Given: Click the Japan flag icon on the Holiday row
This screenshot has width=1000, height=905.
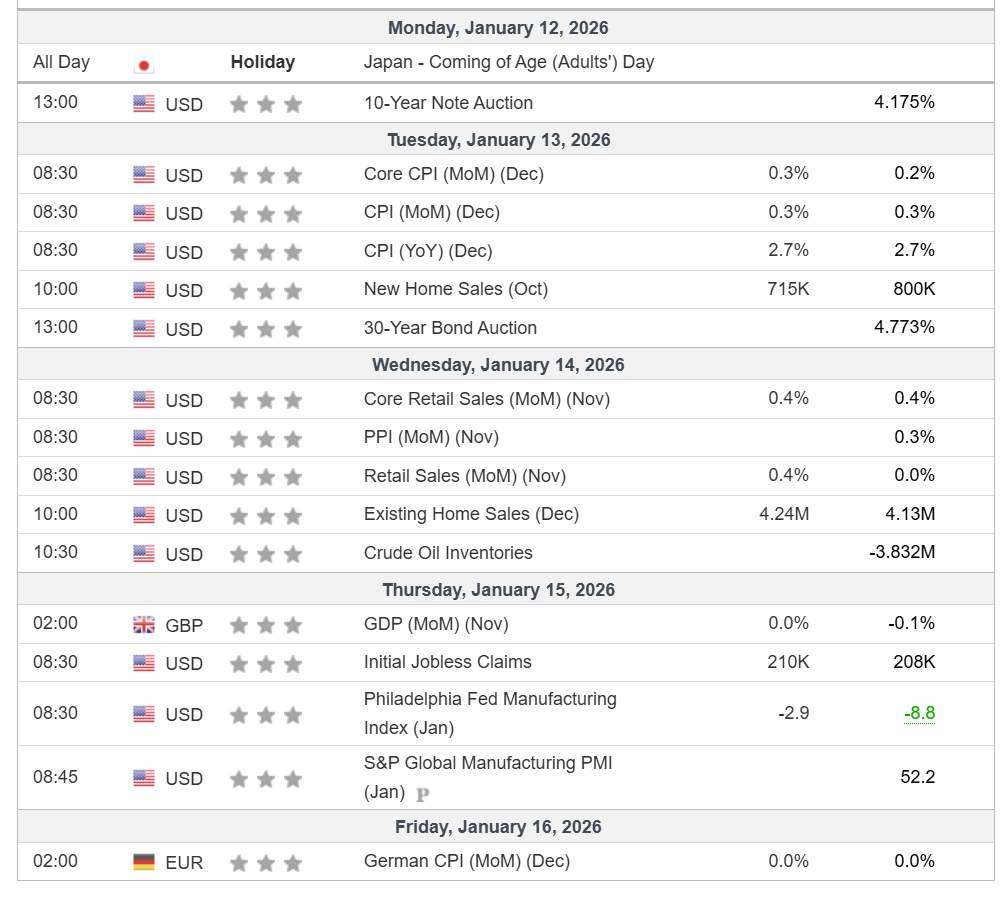Looking at the screenshot, I should (x=144, y=66).
